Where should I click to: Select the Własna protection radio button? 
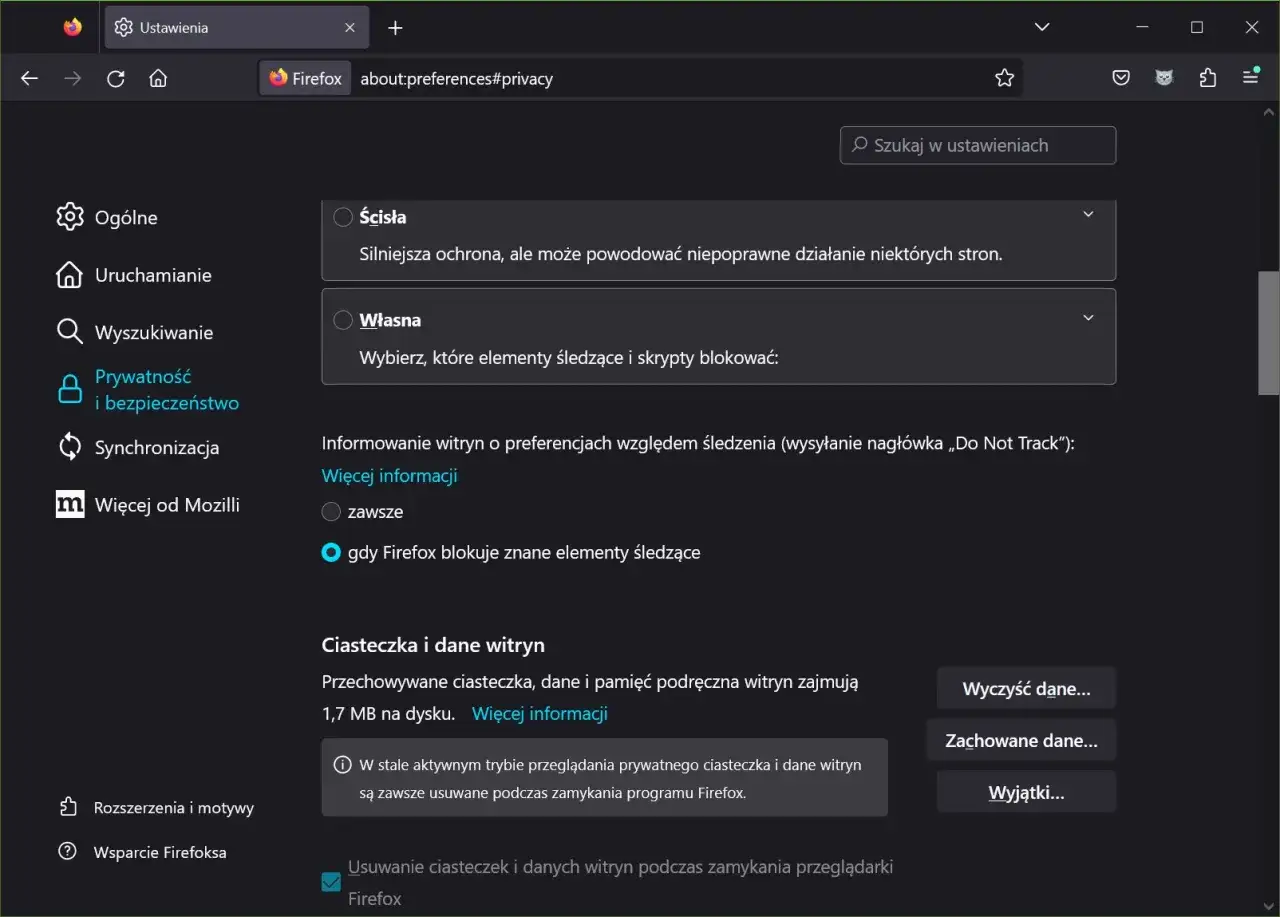tap(343, 320)
